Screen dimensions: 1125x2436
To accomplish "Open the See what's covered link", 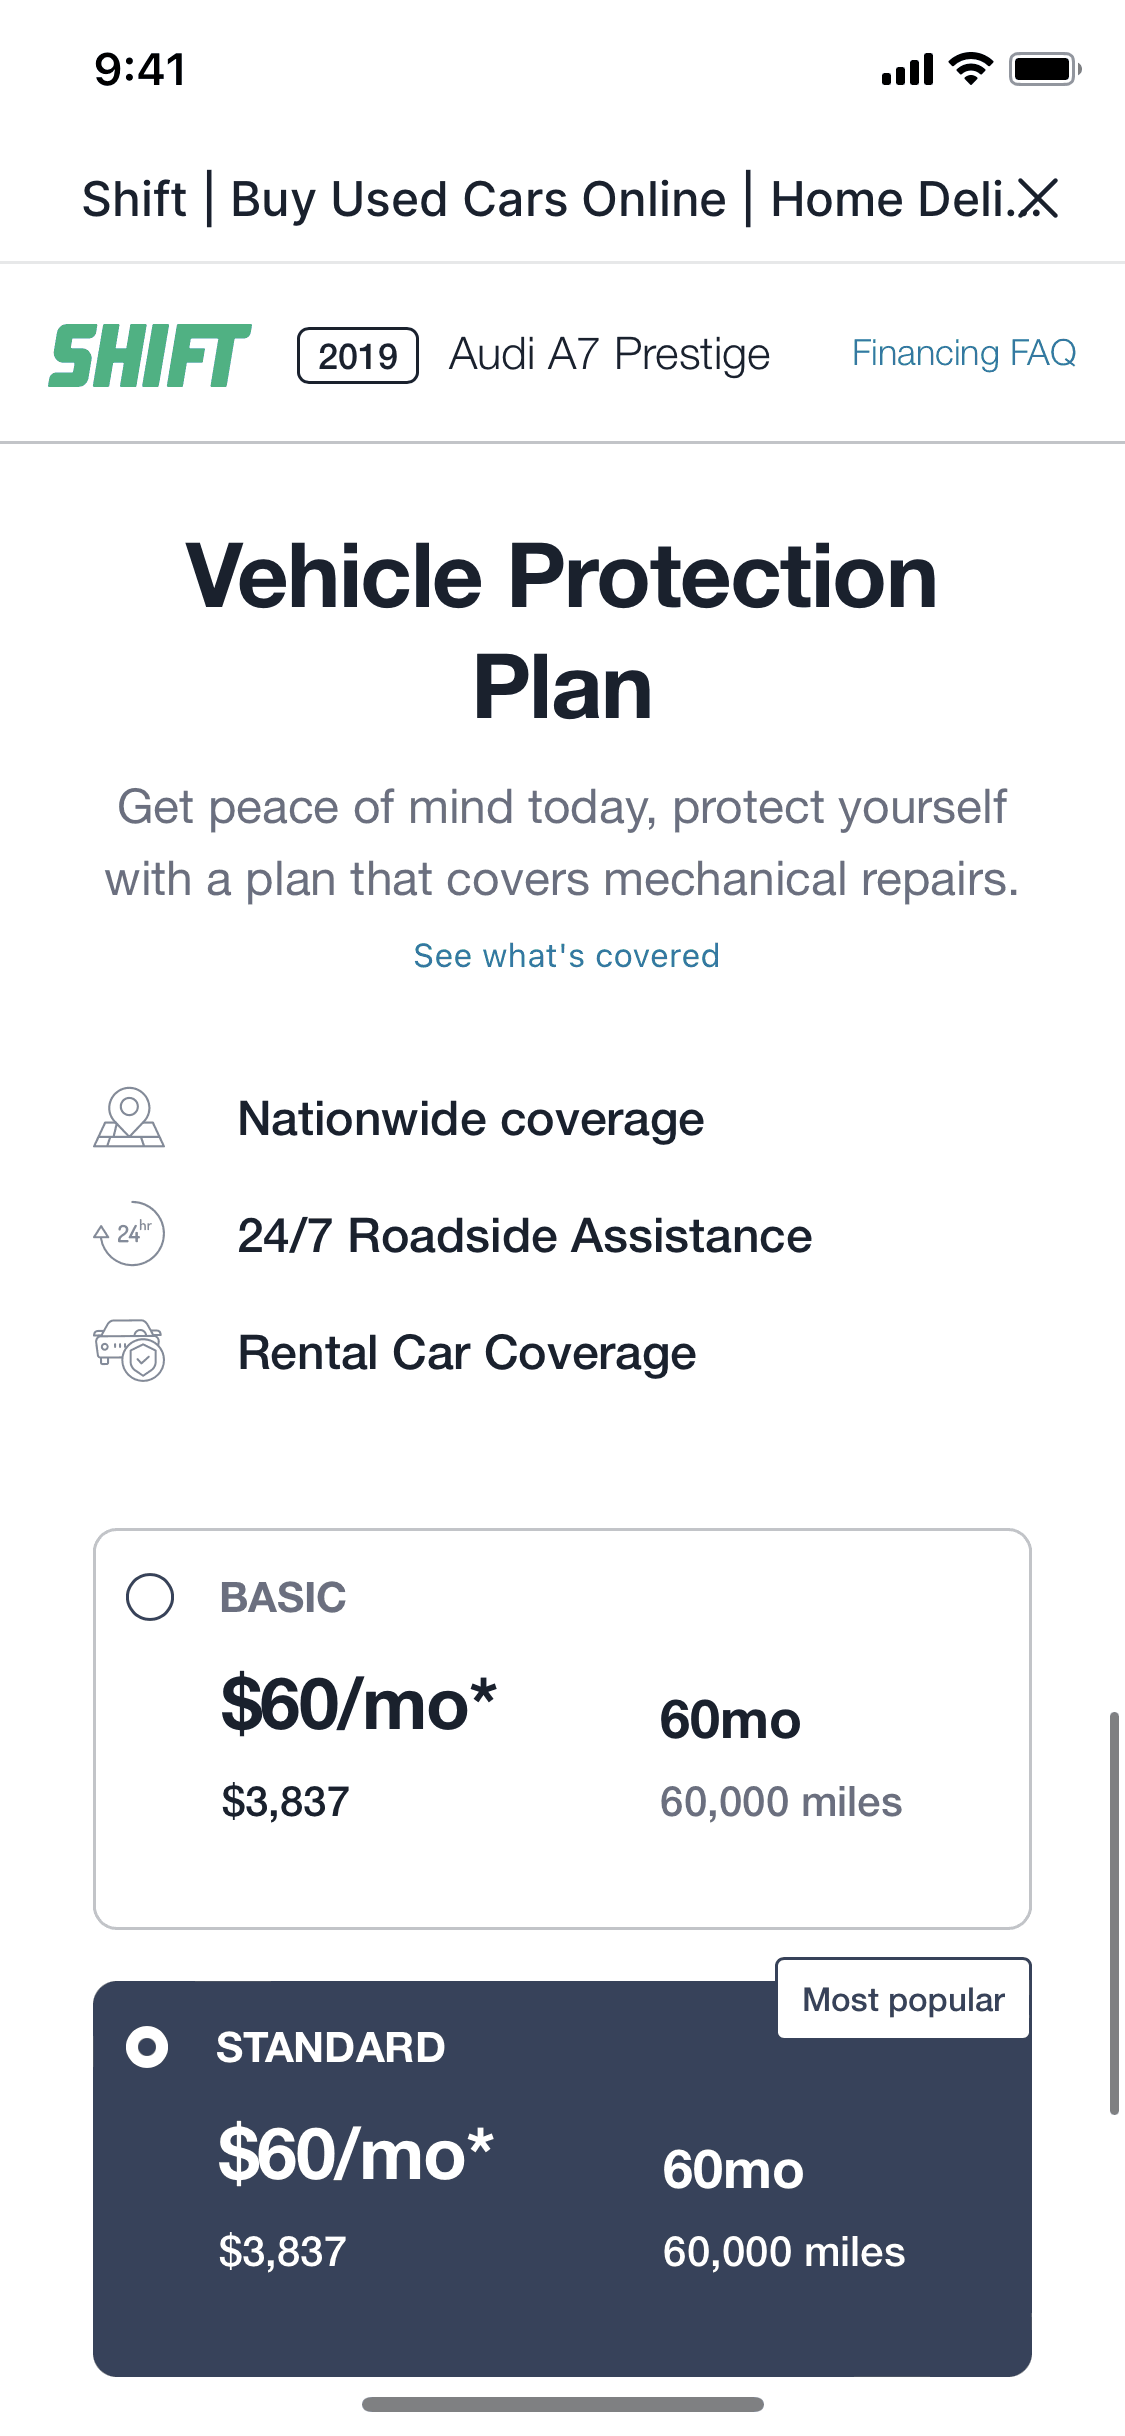I will [567, 956].
